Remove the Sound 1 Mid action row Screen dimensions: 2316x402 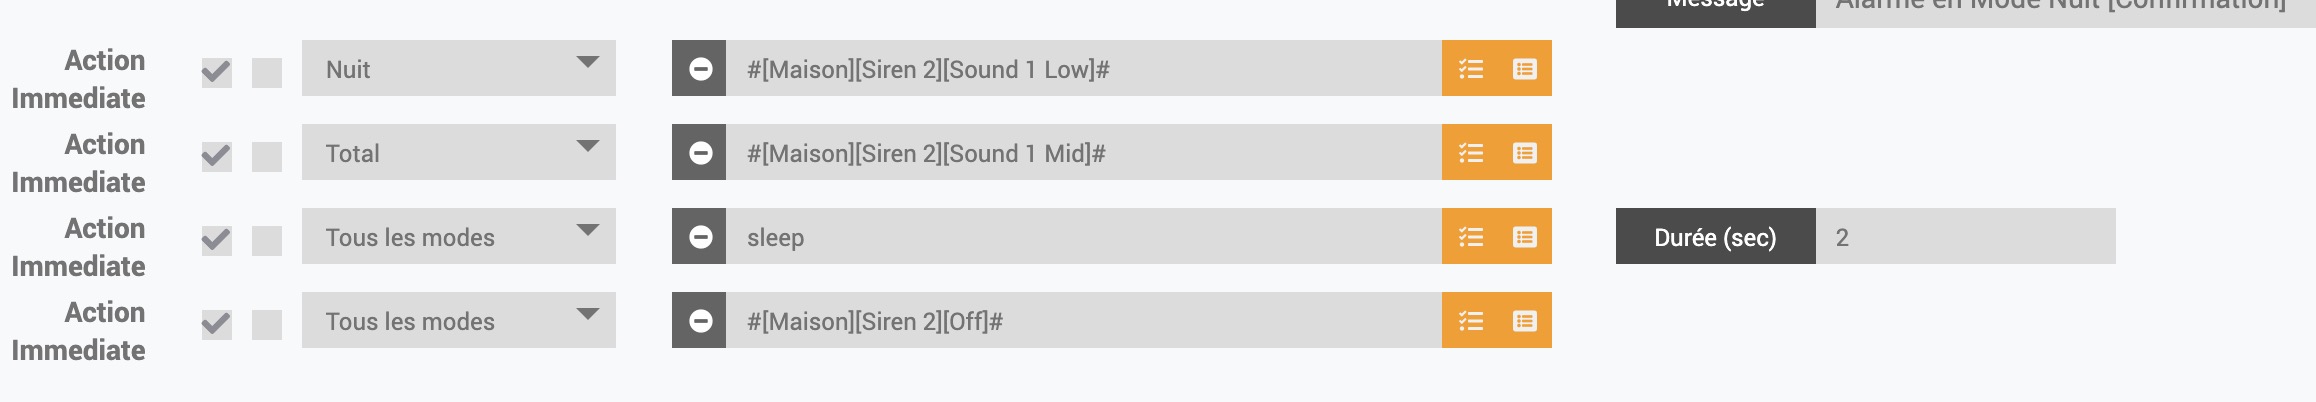[699, 152]
